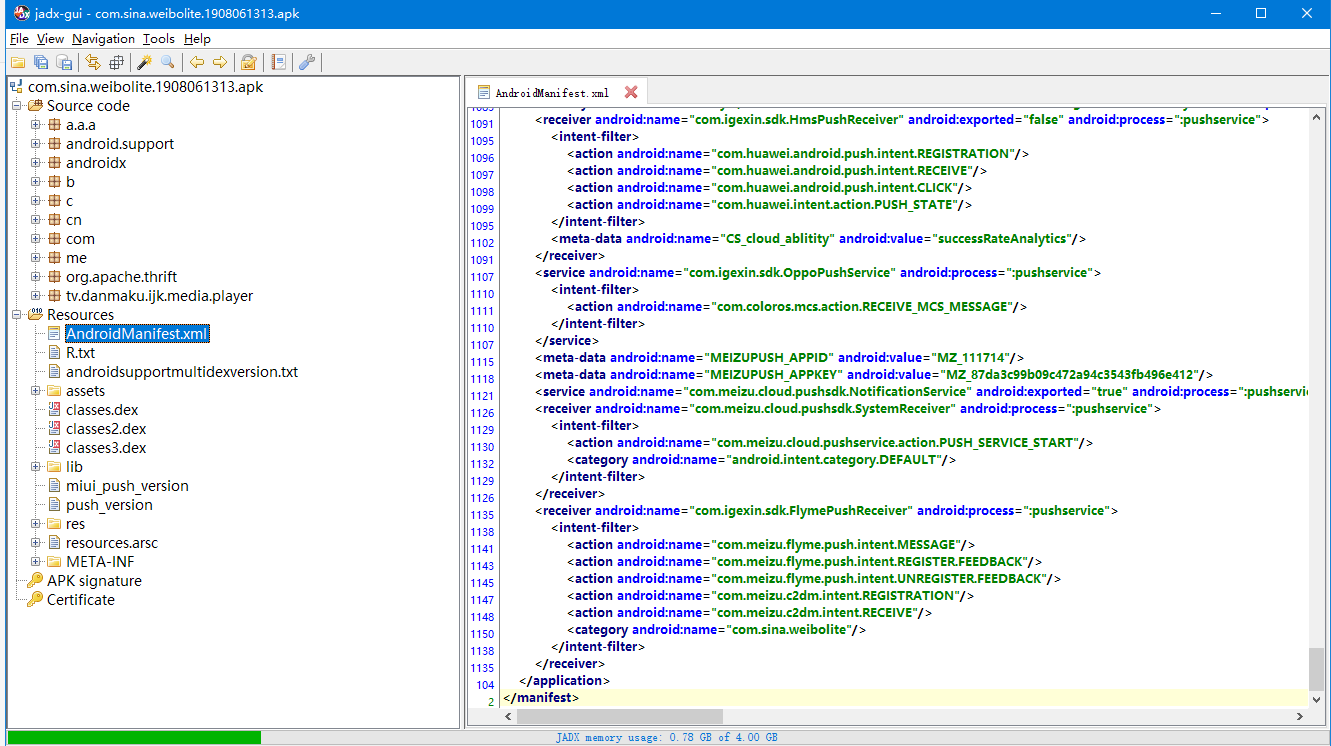Open Text search using wand icon
This screenshot has width=1331, height=746.
pos(145,62)
